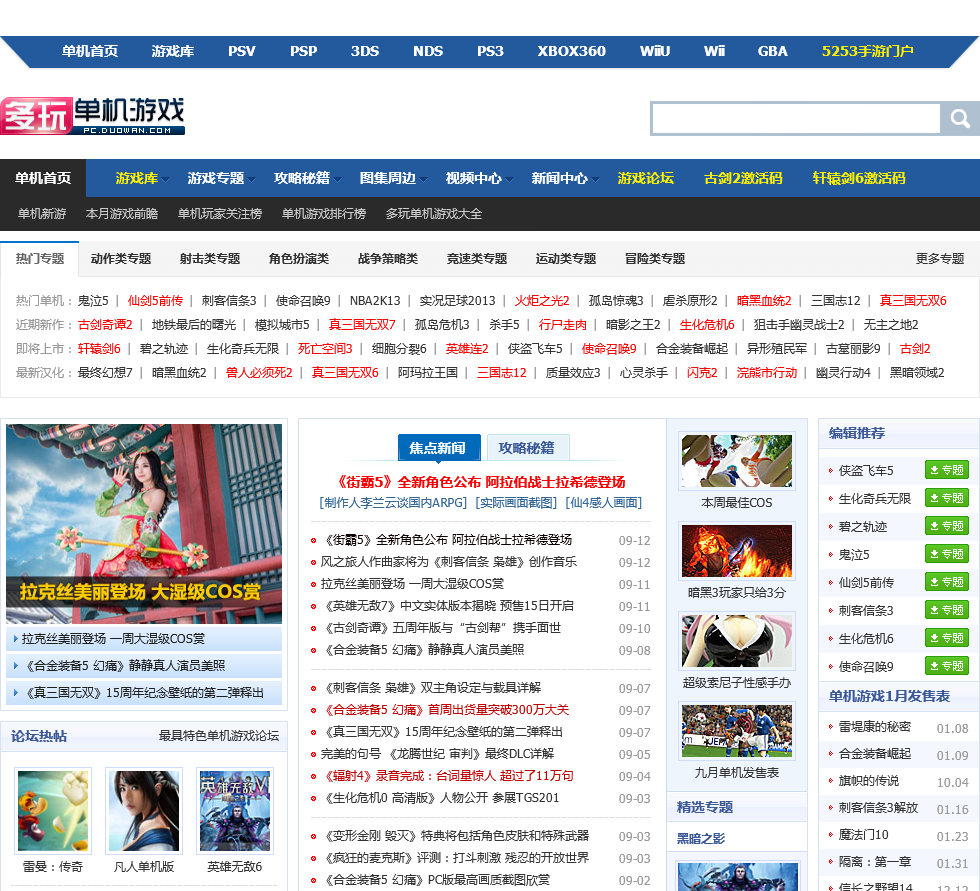Open 5253手游门户 link in top bar
Image resolution: width=980 pixels, height=891 pixels.
868,51
